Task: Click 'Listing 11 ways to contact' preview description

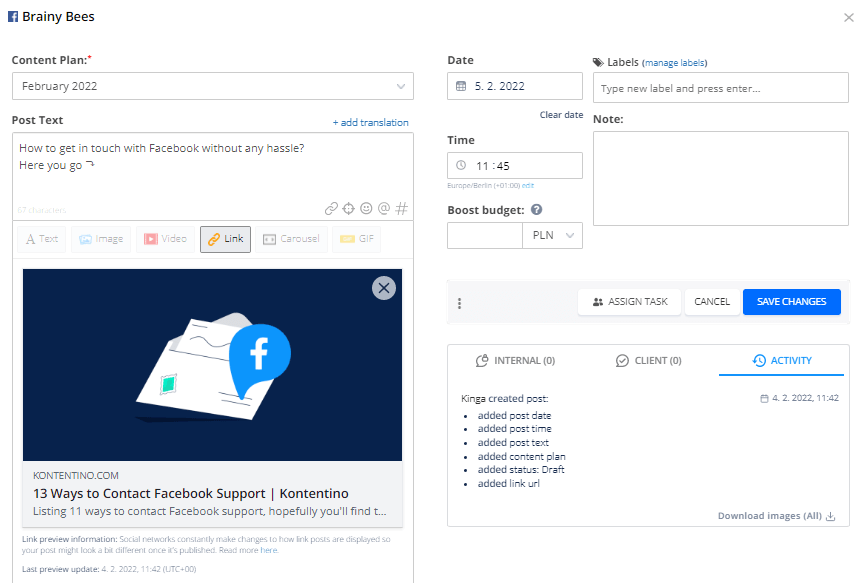Action: 209,512
